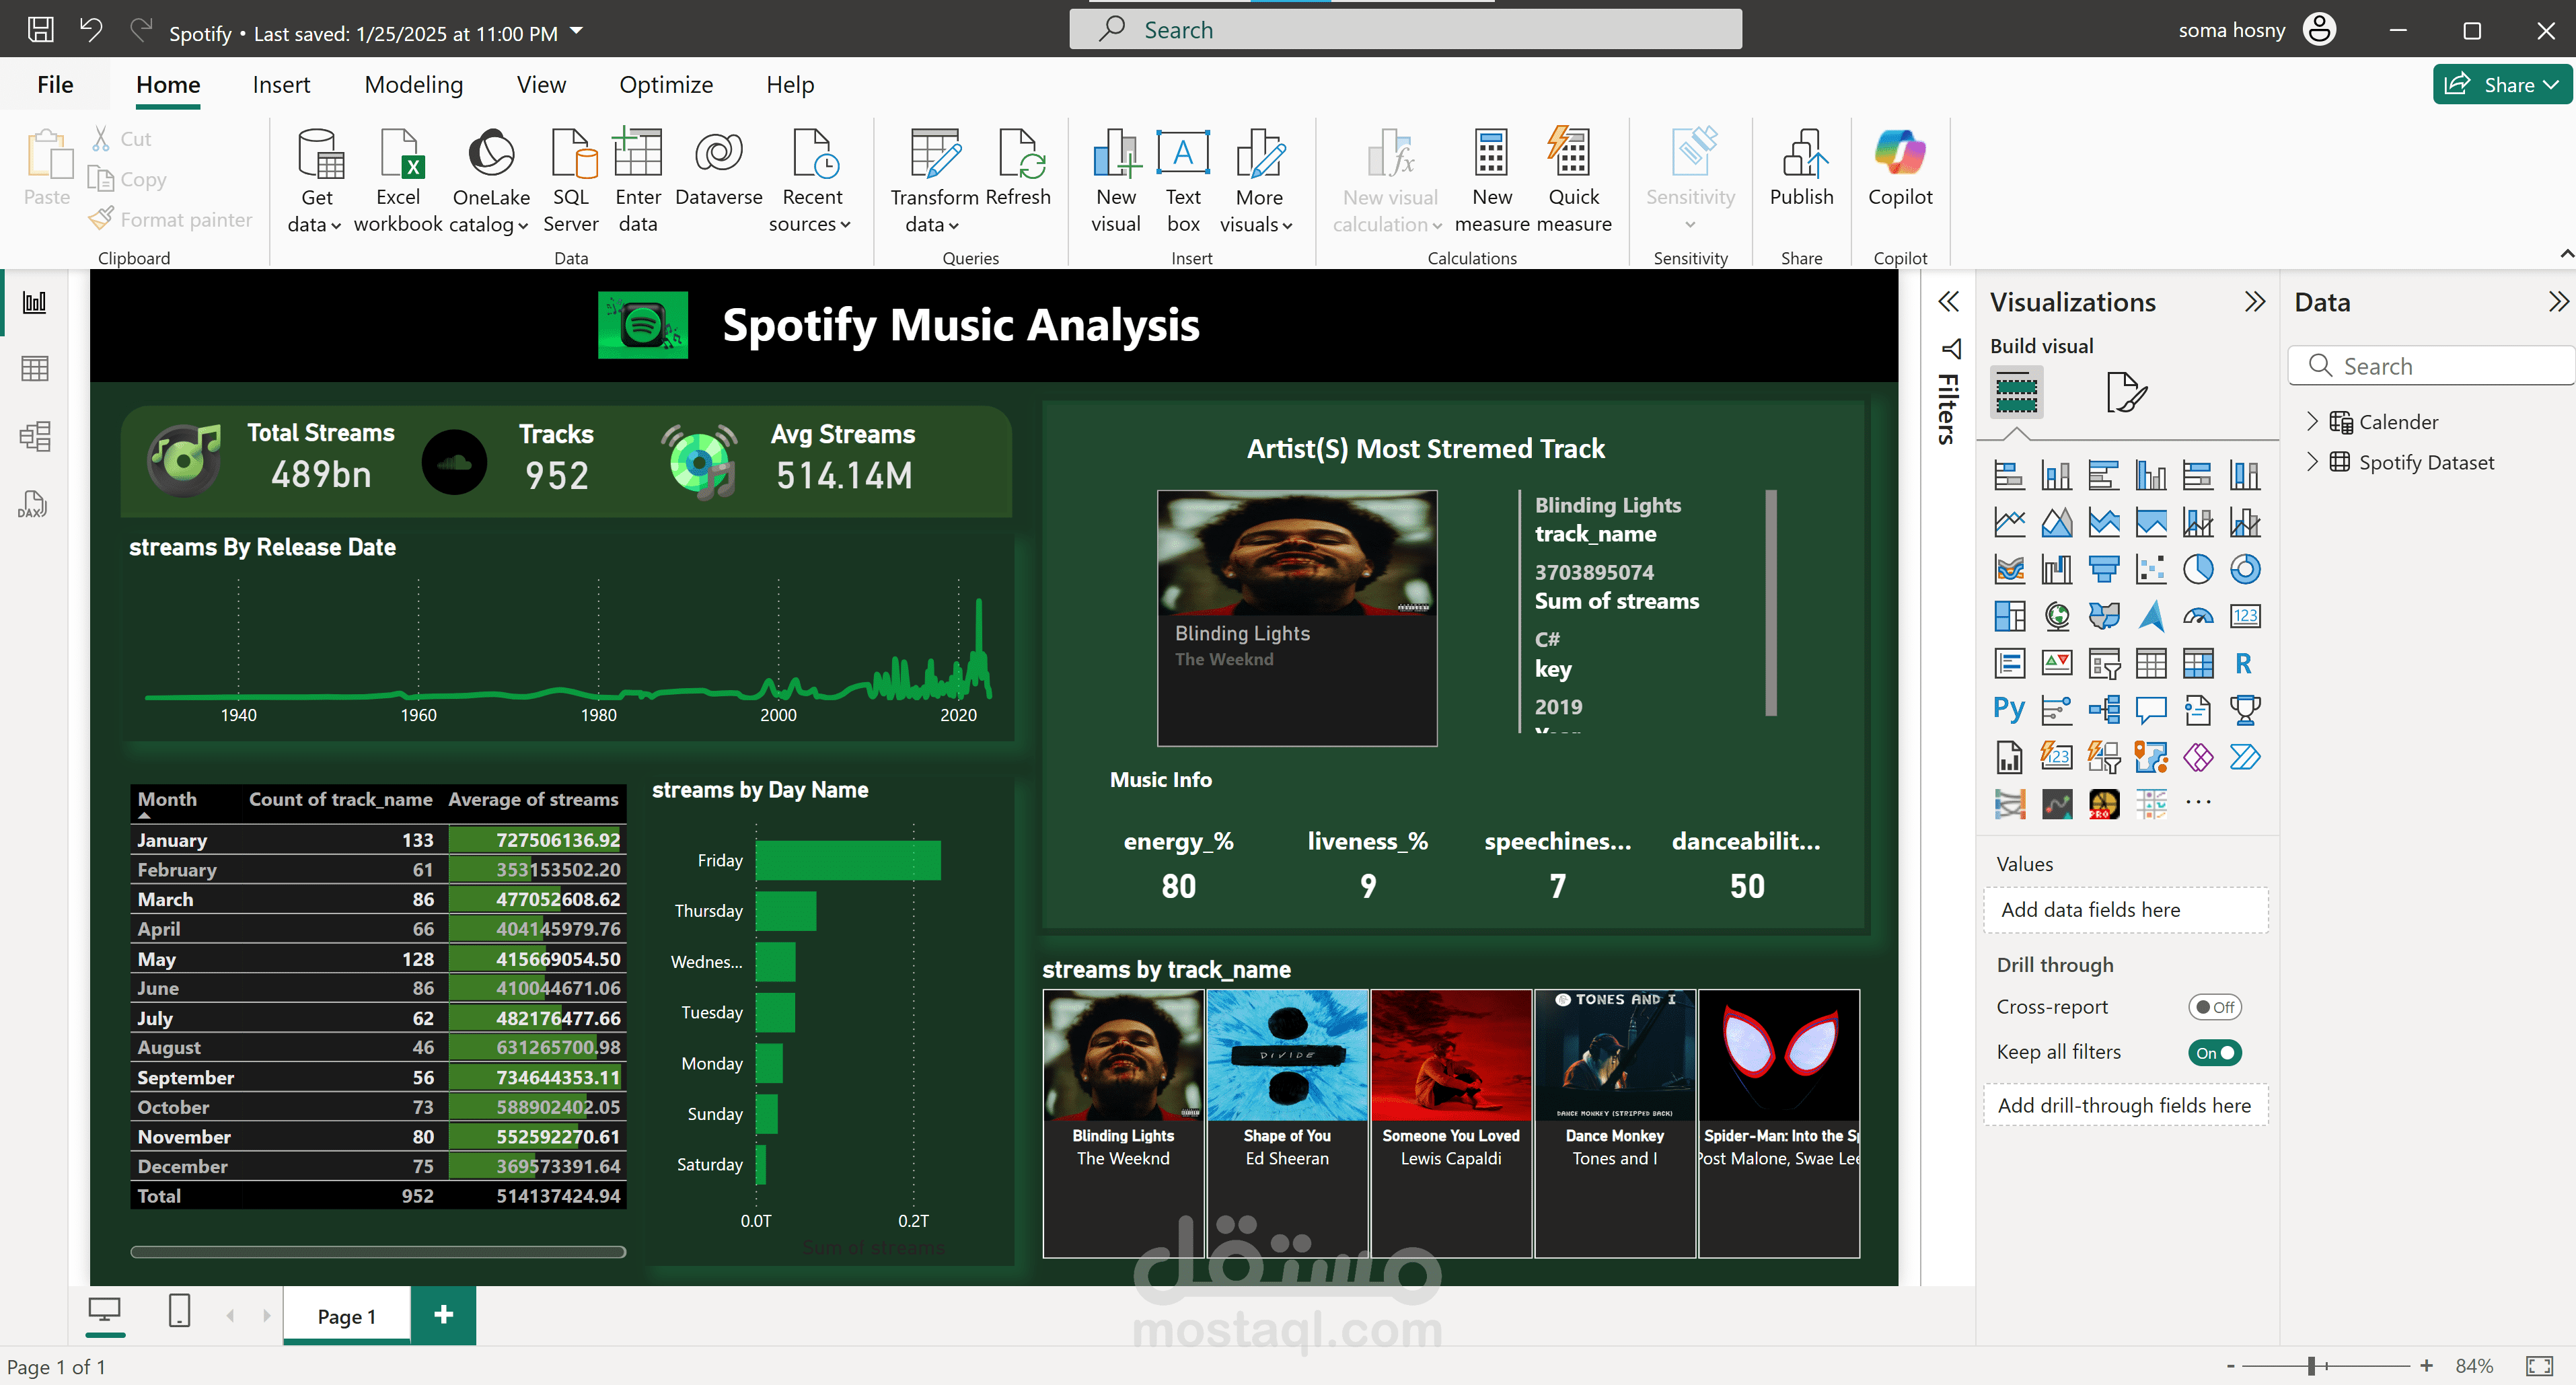This screenshot has width=2576, height=1385.
Task: Choose the Funnel visual icon
Action: click(x=2103, y=569)
